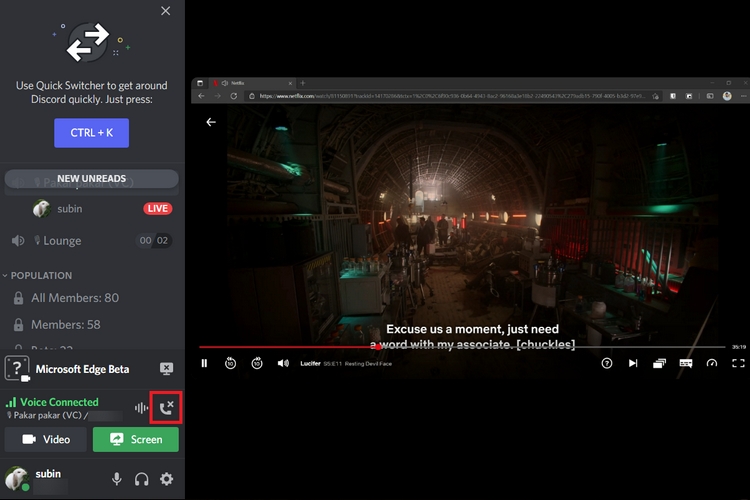Click lock icon beside All Members
Screen dimensions: 750x500
pyautogui.click(x=18, y=298)
